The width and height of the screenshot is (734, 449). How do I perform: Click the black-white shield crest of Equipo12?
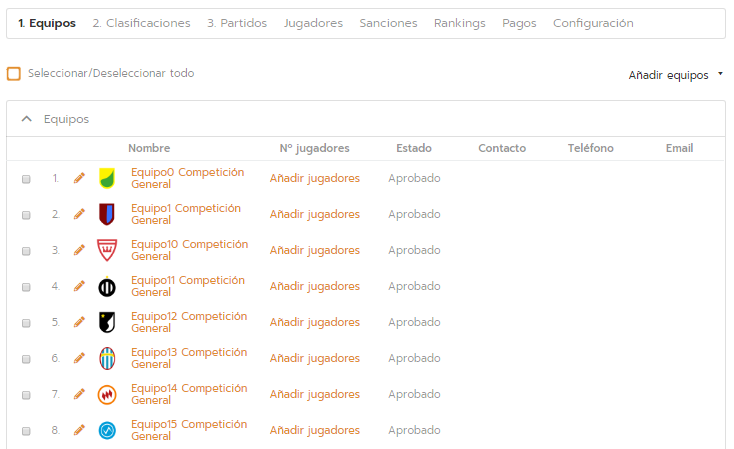tap(107, 322)
